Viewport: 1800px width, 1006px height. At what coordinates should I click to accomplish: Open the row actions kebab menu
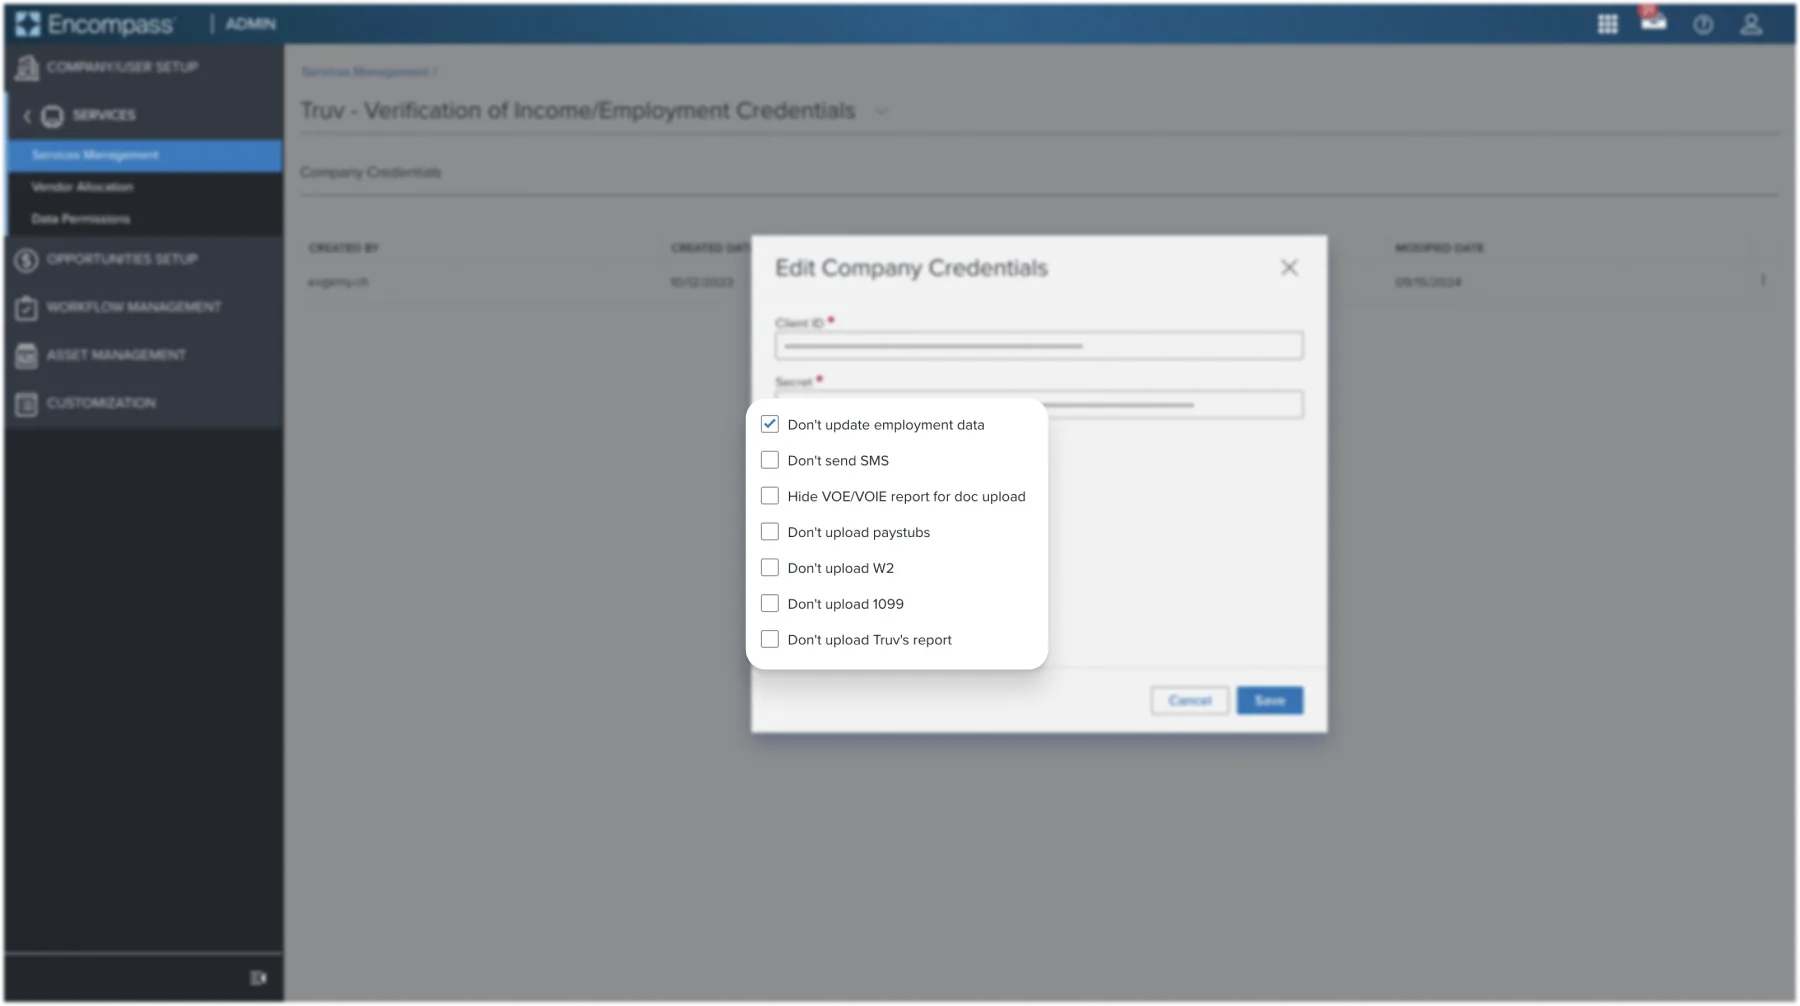point(1763,282)
